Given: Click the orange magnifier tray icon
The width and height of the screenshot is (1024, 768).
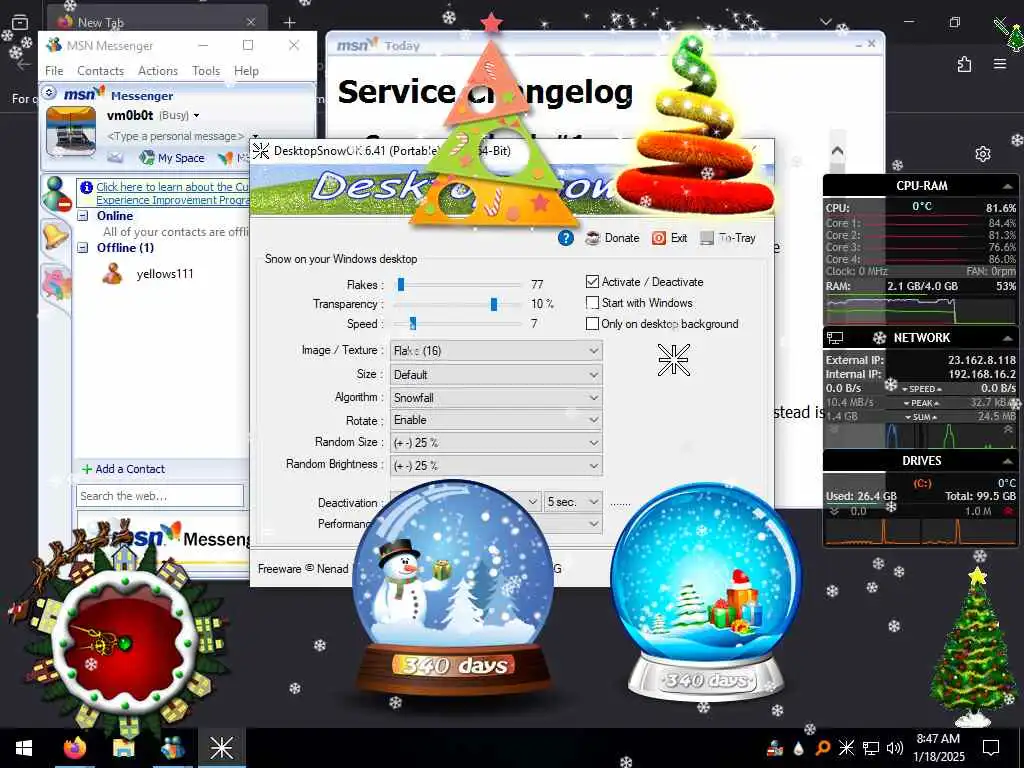Looking at the screenshot, I should pos(823,748).
